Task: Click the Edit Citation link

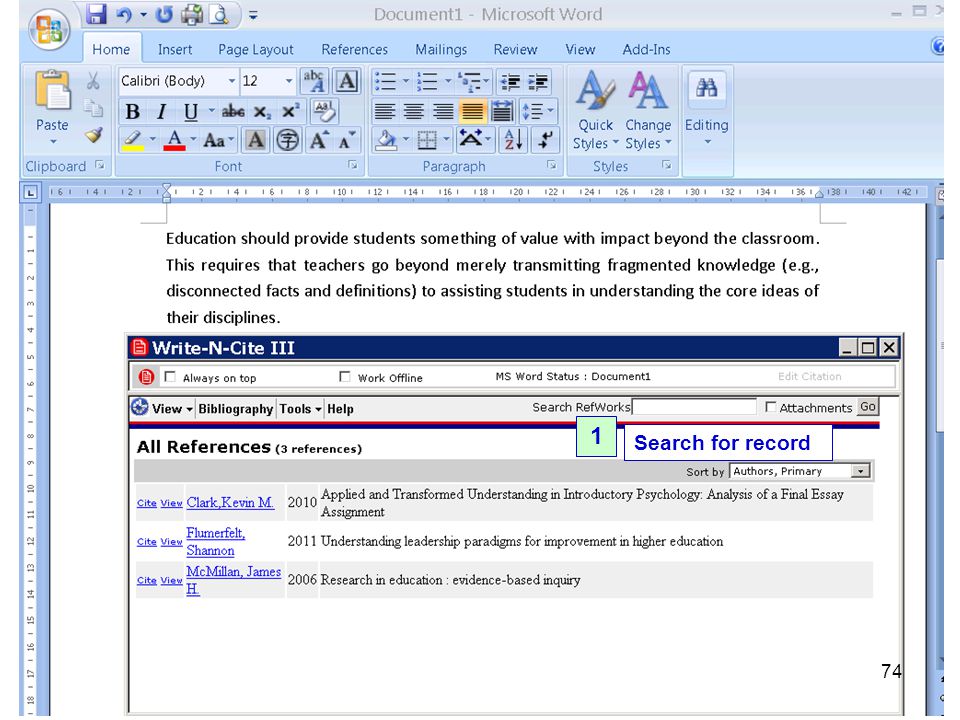Action: (809, 377)
